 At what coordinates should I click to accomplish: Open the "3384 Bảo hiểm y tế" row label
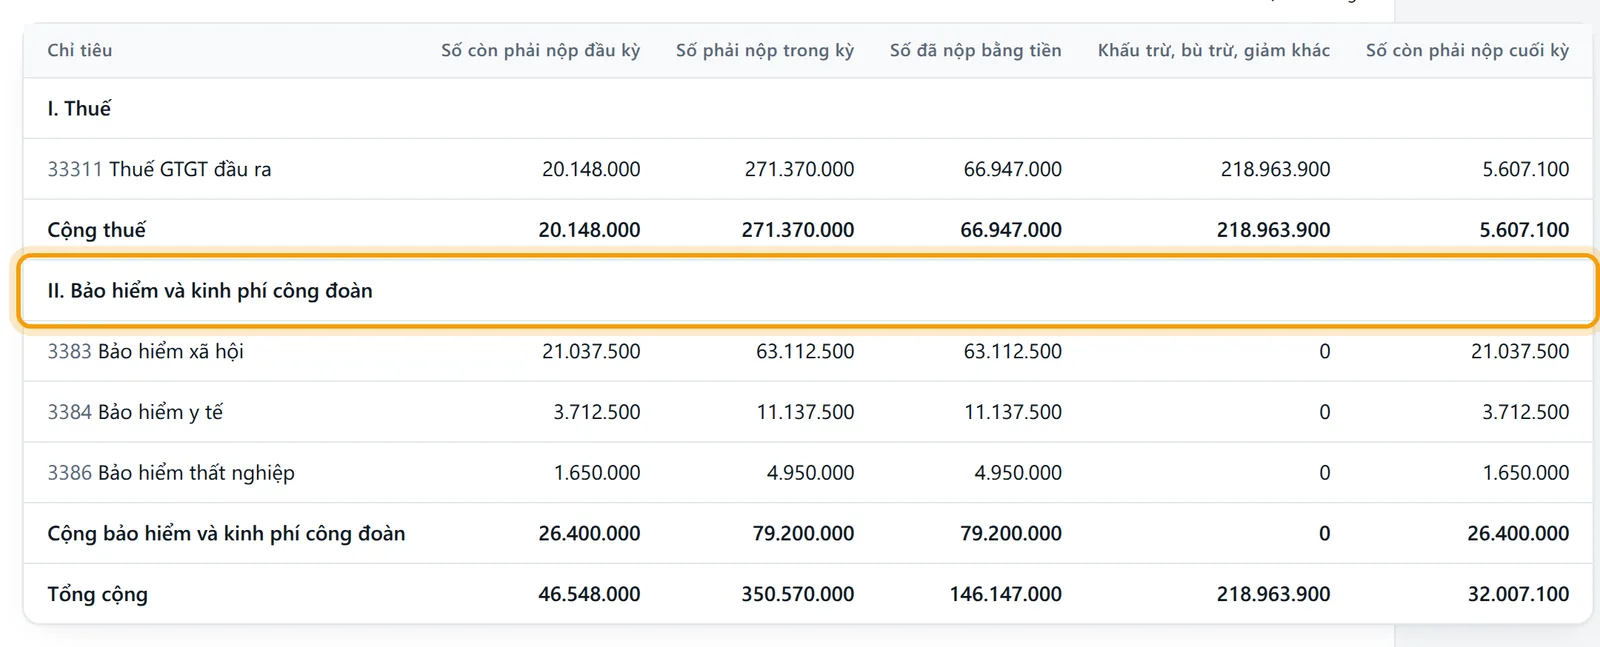(135, 412)
